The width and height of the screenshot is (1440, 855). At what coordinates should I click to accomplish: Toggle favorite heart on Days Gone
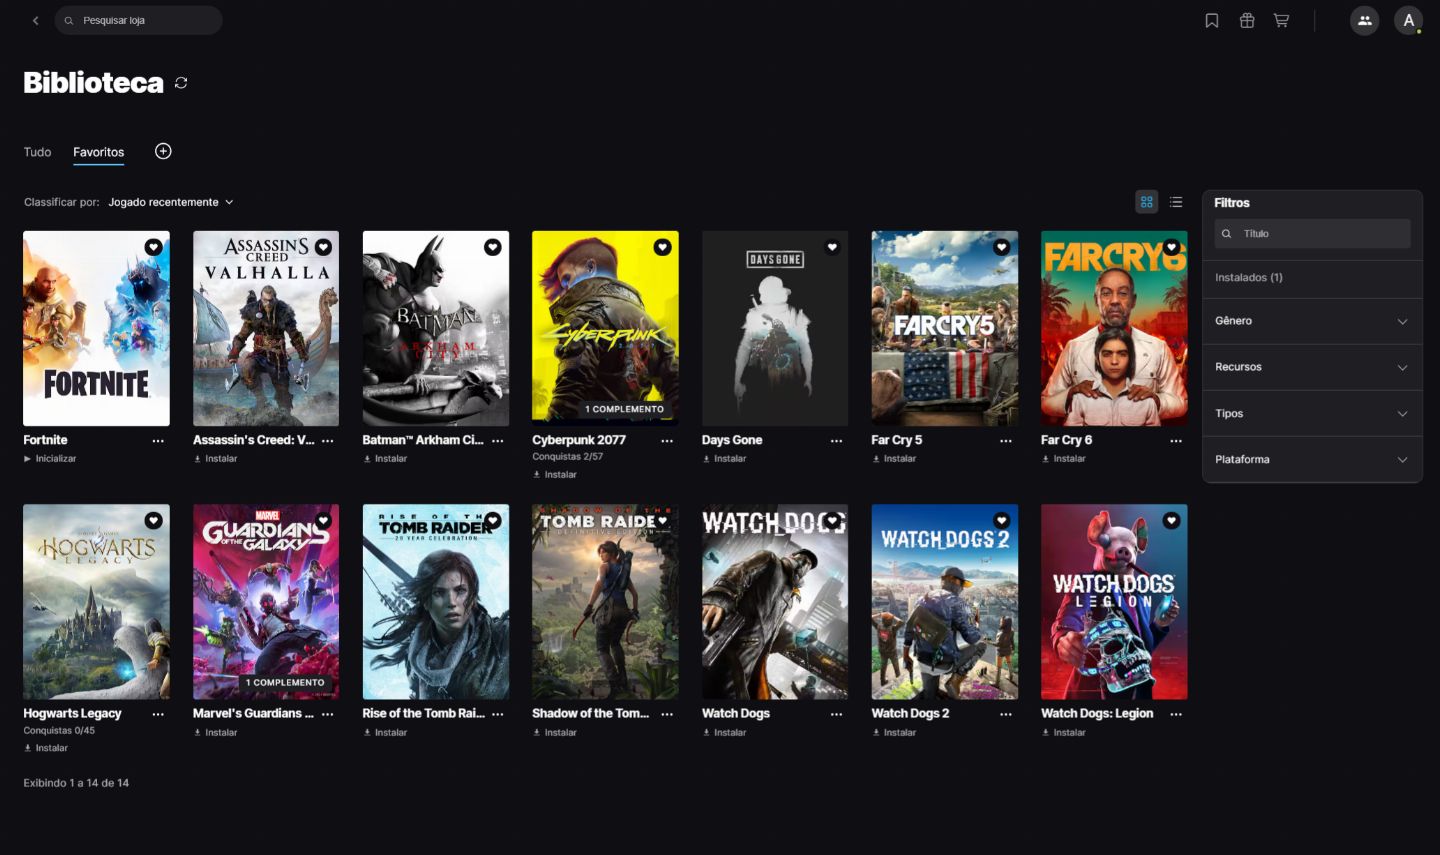(x=832, y=247)
